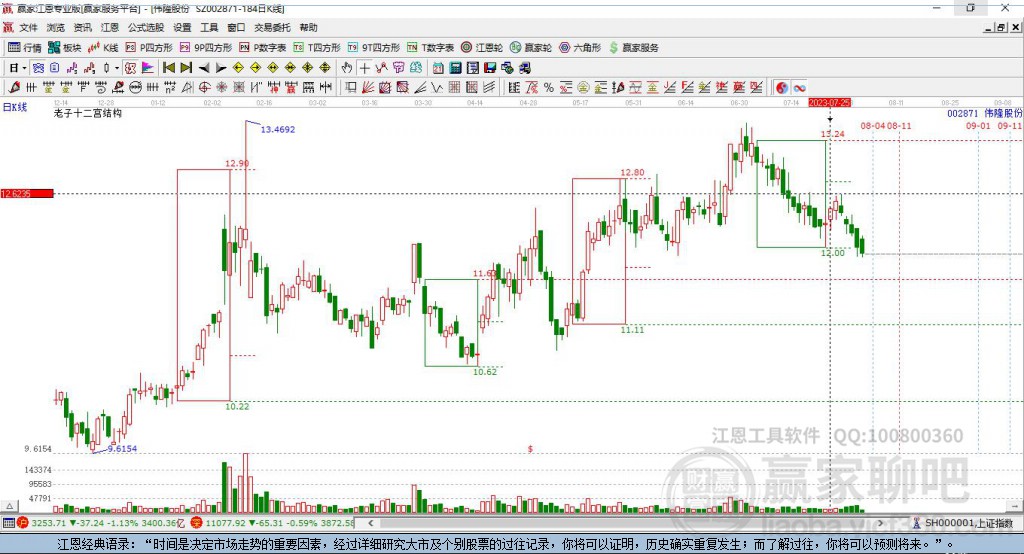The height and width of the screenshot is (554, 1024).
Task: Click the 3253.71 Shanghai index value
Action: 48,523
